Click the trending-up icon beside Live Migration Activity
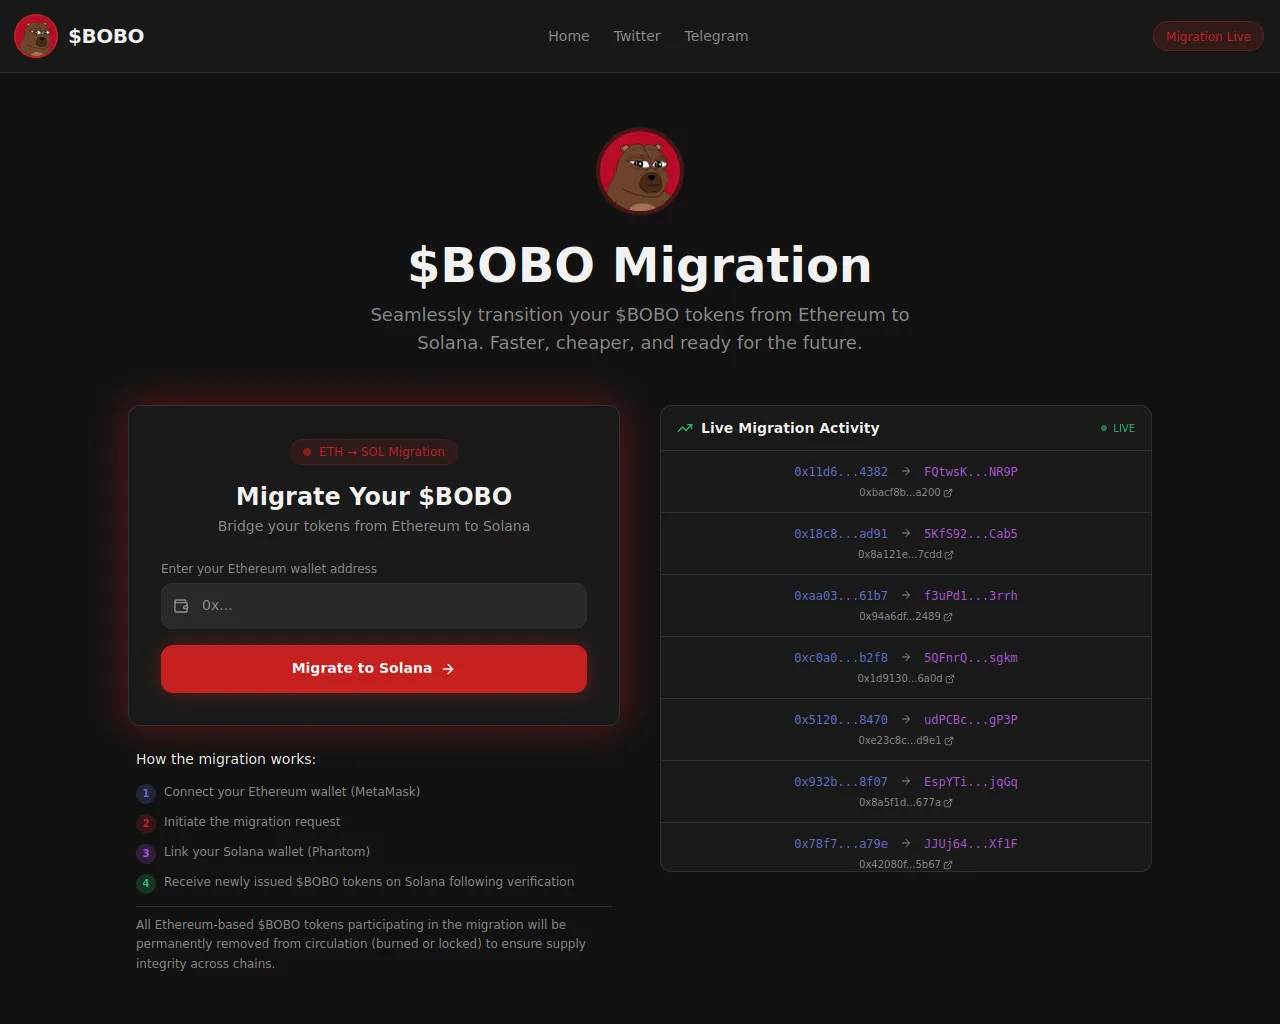This screenshot has height=1024, width=1280. click(685, 428)
